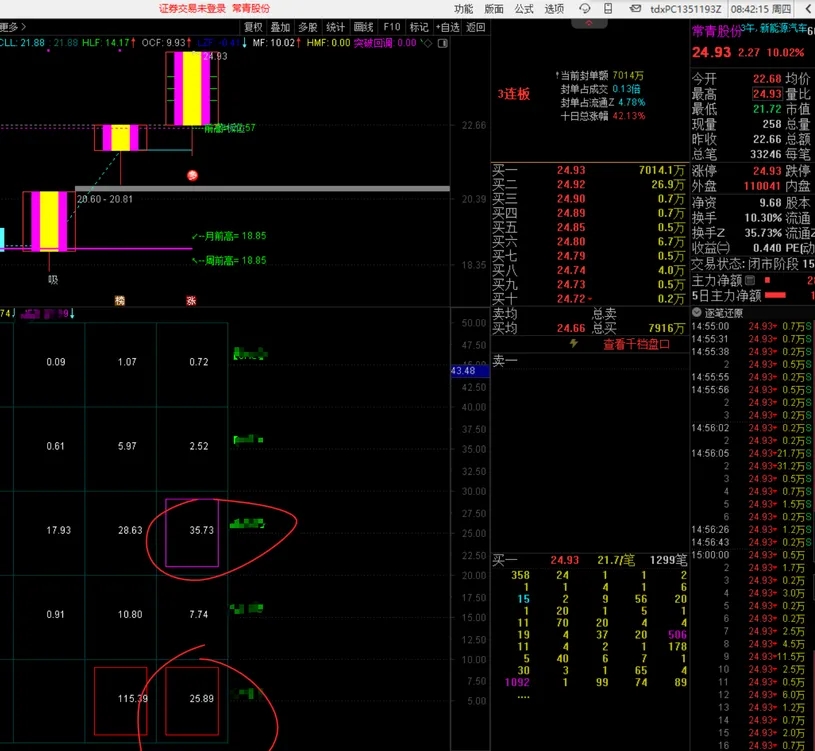The image size is (815, 751).
Task: Expand the 逐笔还原 panel dropdown arrow
Action: point(696,312)
